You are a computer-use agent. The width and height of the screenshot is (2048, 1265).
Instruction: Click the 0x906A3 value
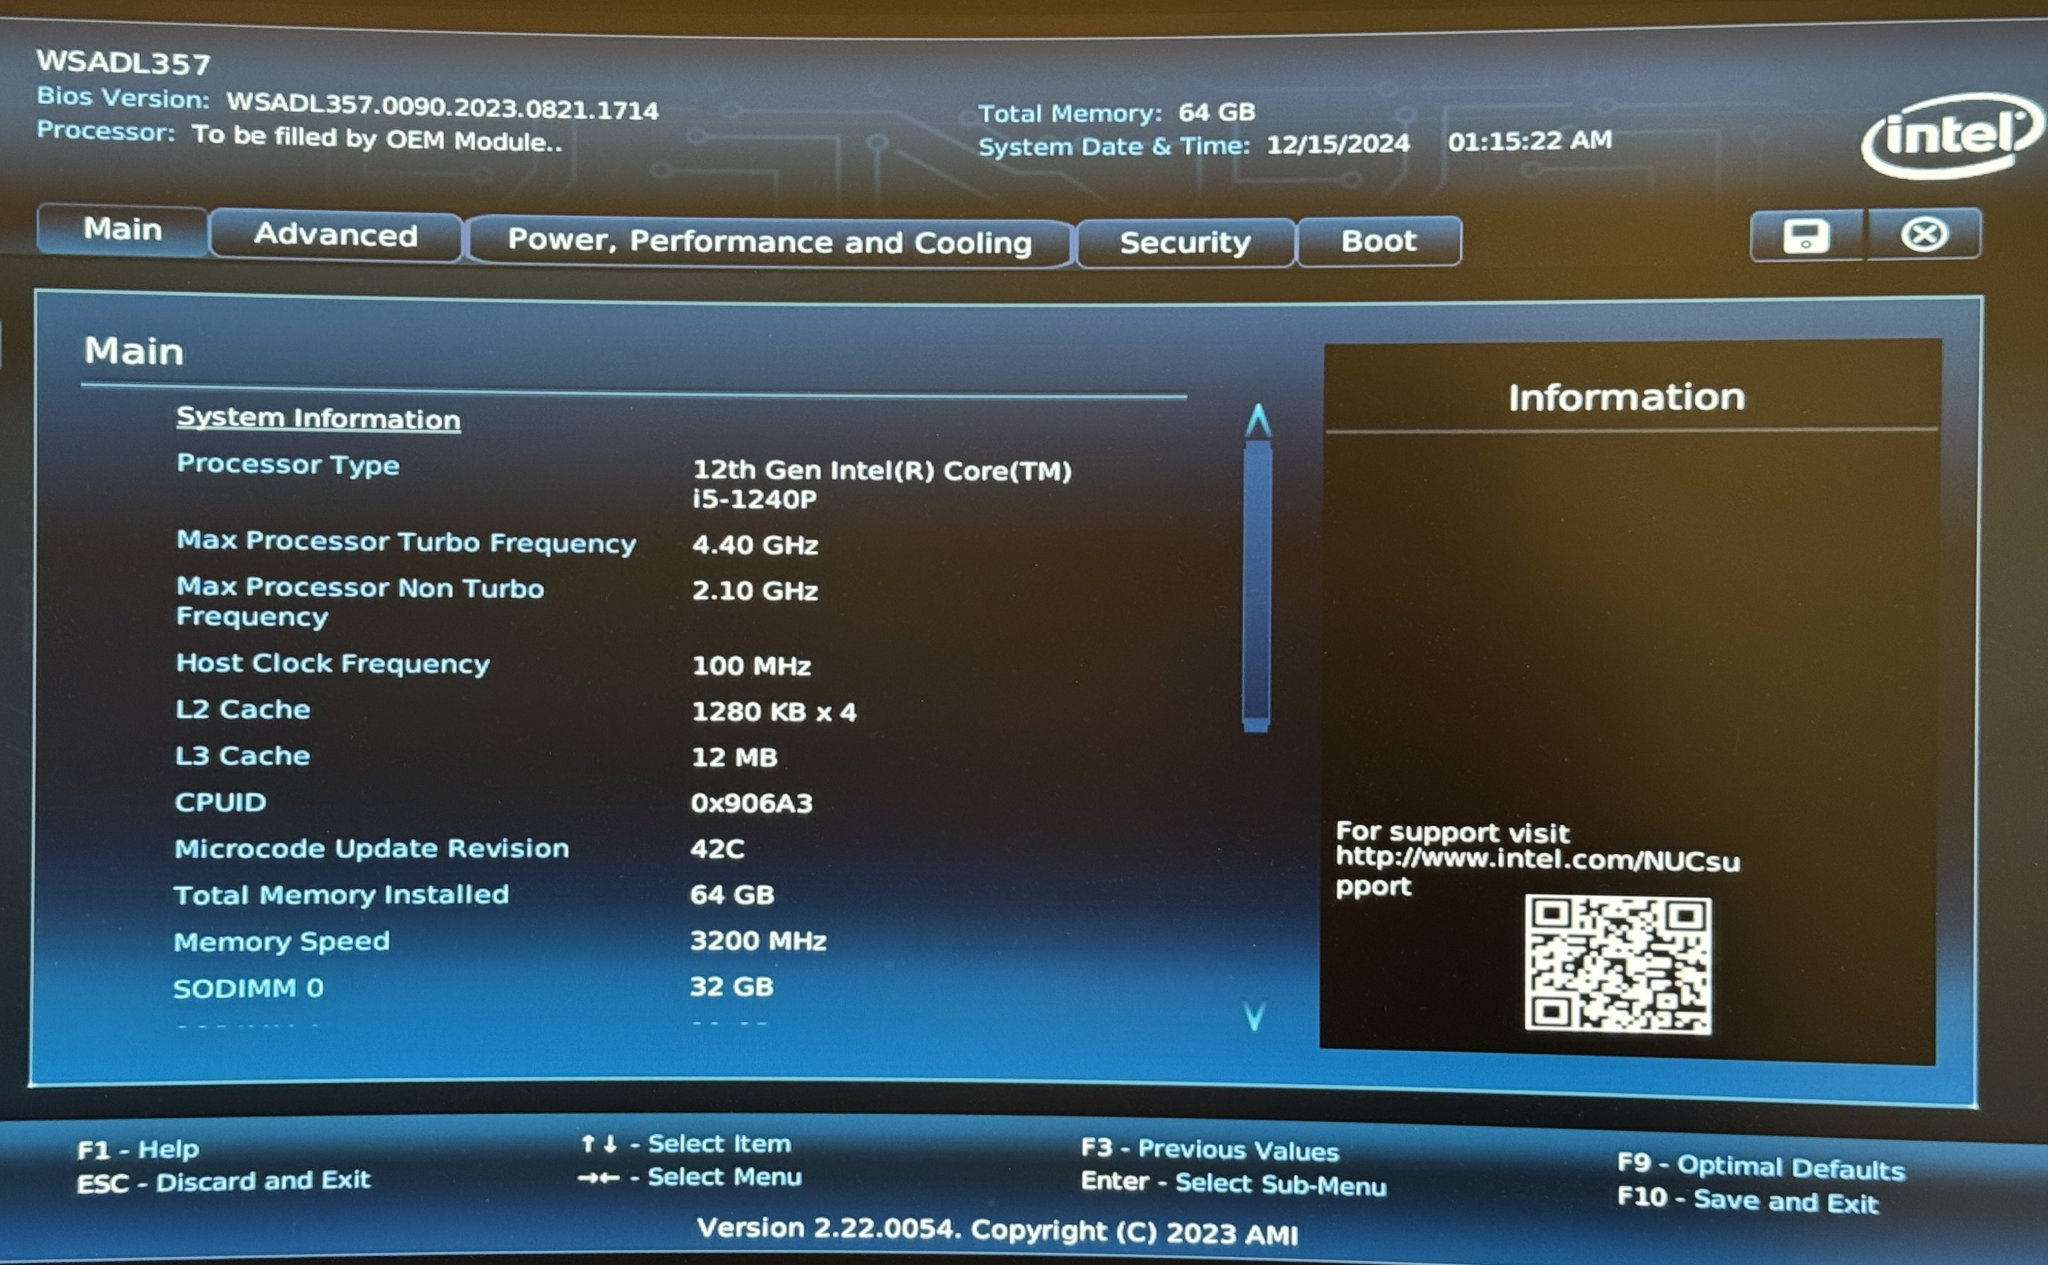[x=751, y=803]
